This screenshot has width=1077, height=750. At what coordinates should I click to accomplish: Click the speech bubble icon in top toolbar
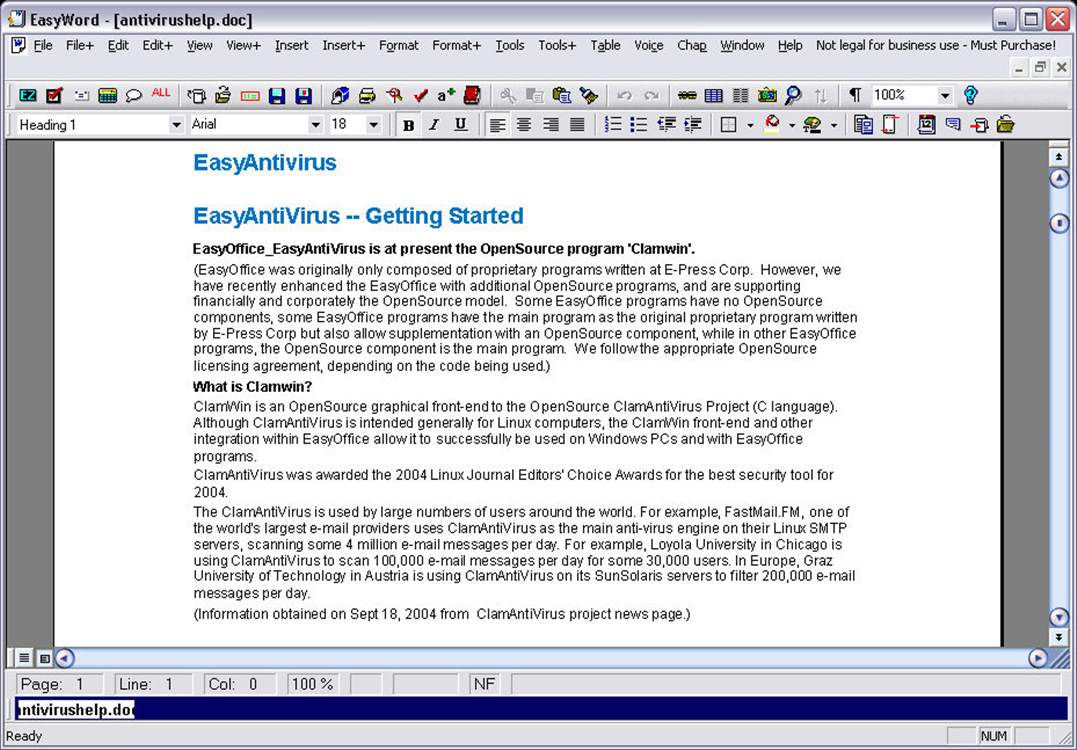[x=133, y=95]
